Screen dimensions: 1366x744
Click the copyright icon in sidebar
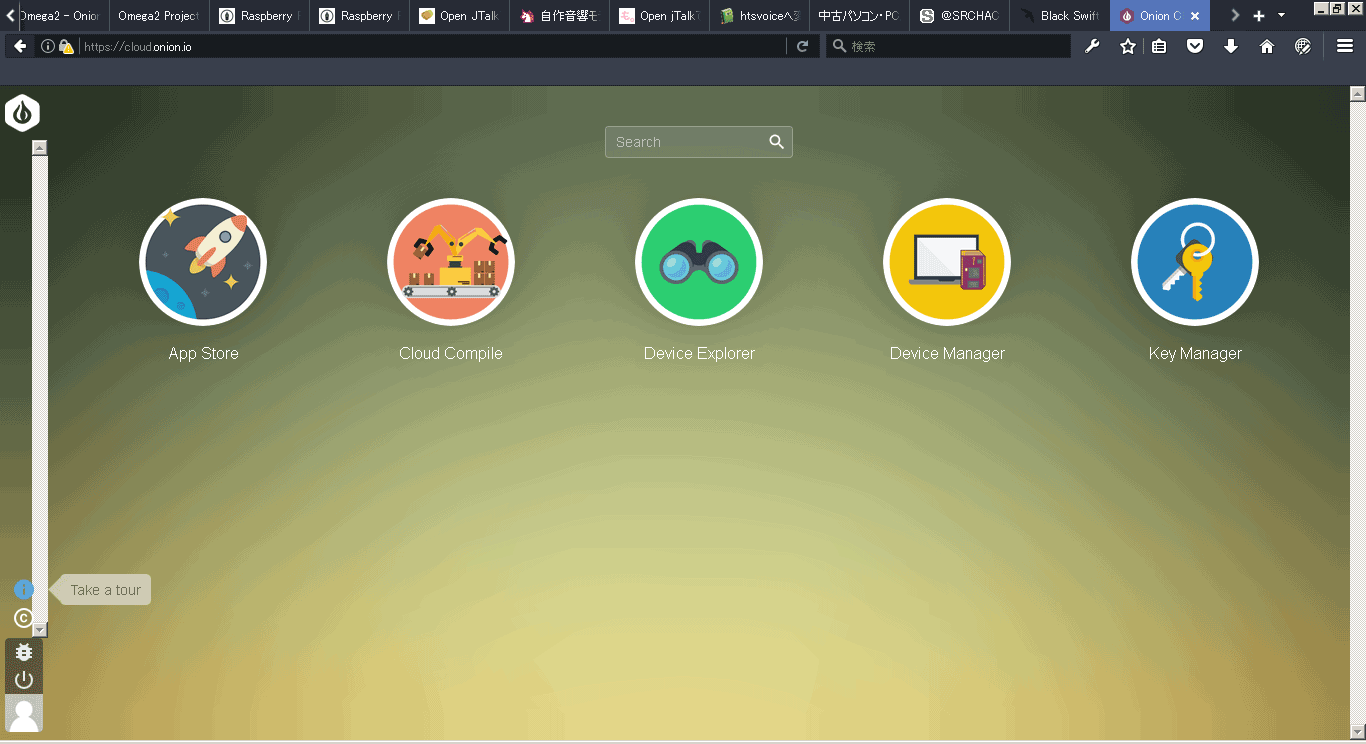click(23, 618)
